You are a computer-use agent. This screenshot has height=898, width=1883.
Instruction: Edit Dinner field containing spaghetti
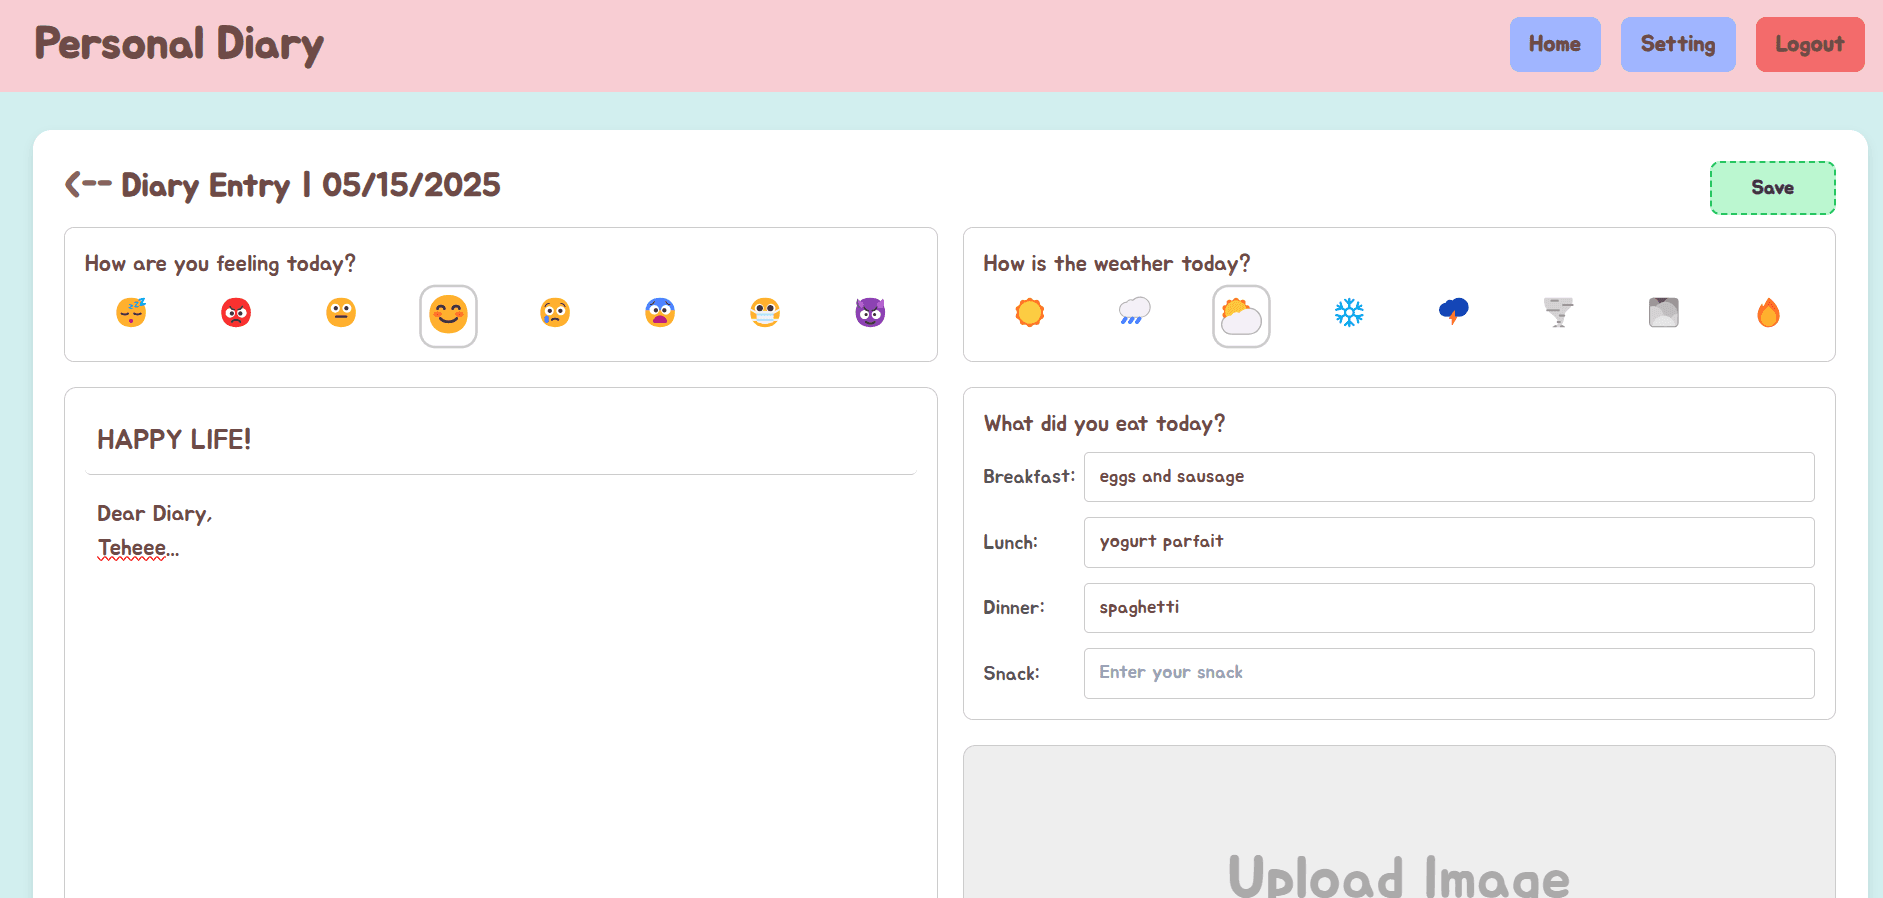(1449, 608)
